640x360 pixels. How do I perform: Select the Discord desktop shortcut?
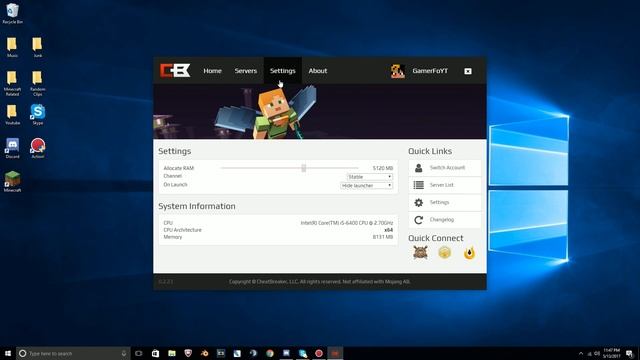point(12,148)
